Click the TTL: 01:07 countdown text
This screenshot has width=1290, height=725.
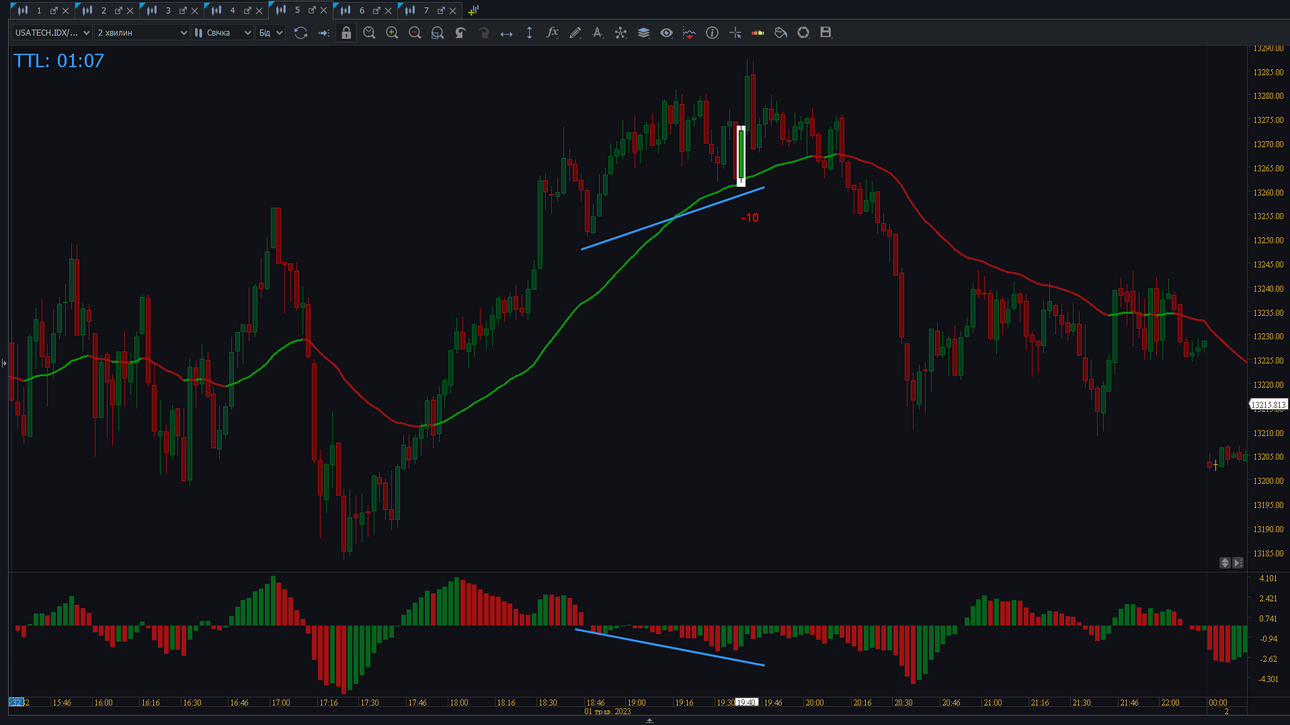[x=59, y=61]
